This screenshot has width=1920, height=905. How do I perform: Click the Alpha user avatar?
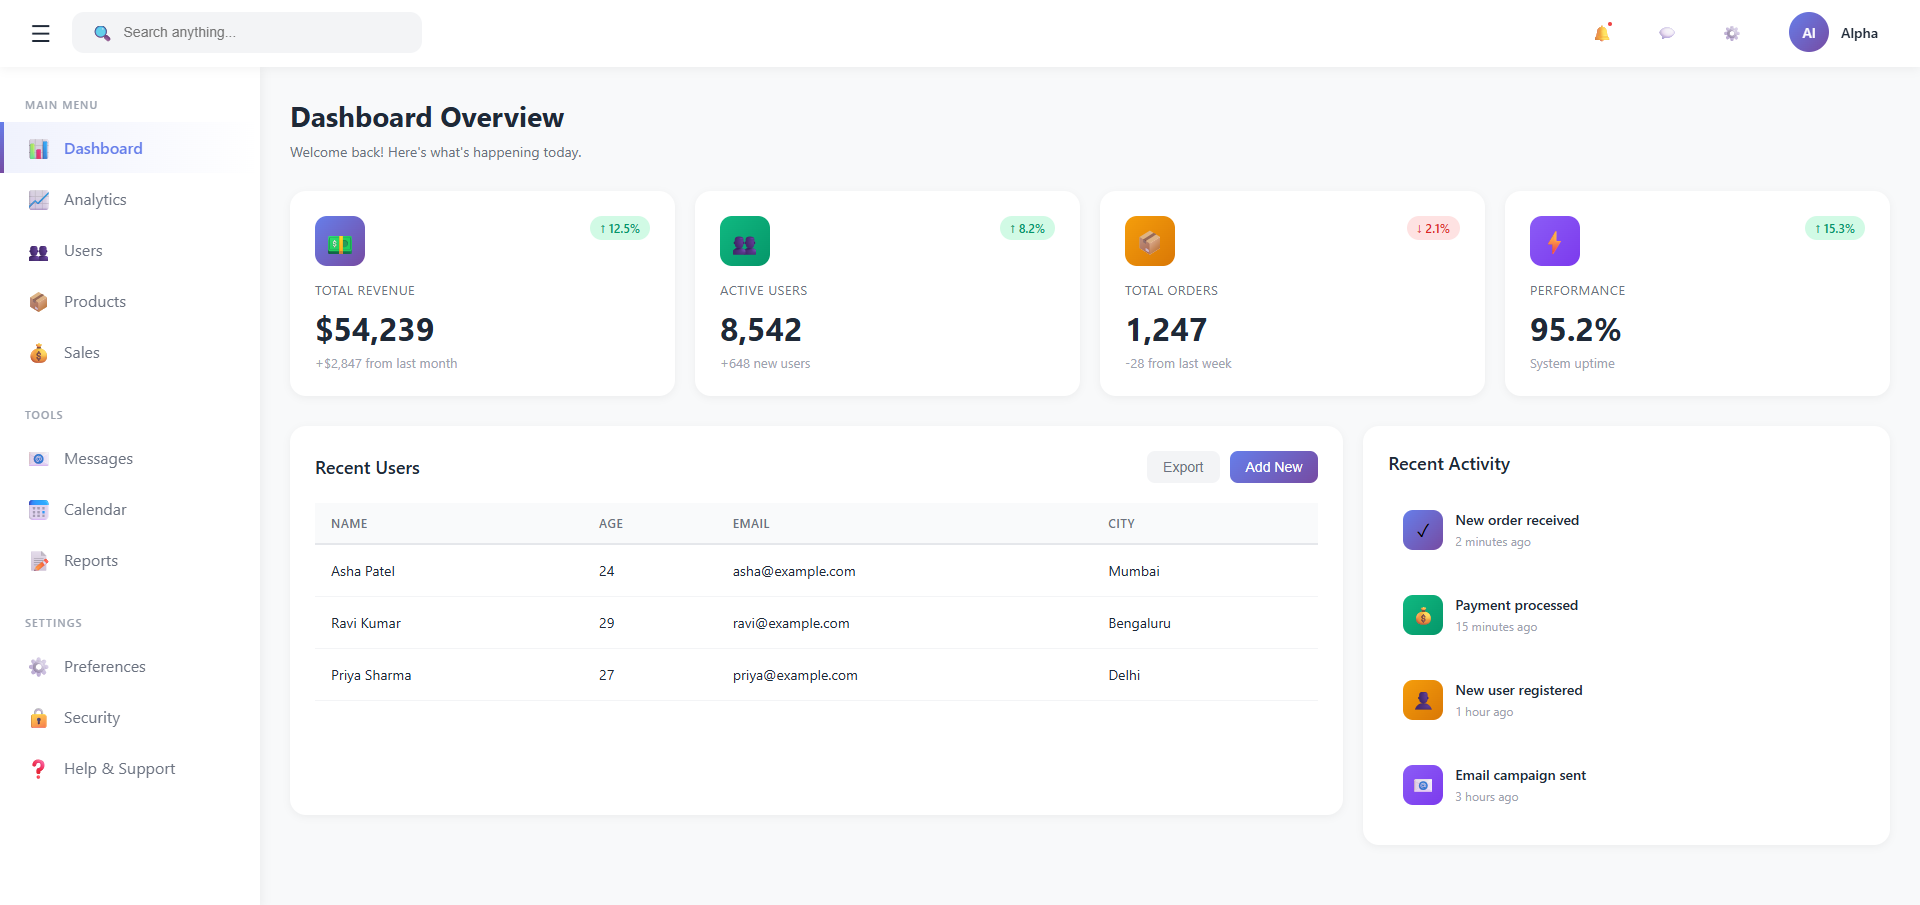[x=1808, y=33]
